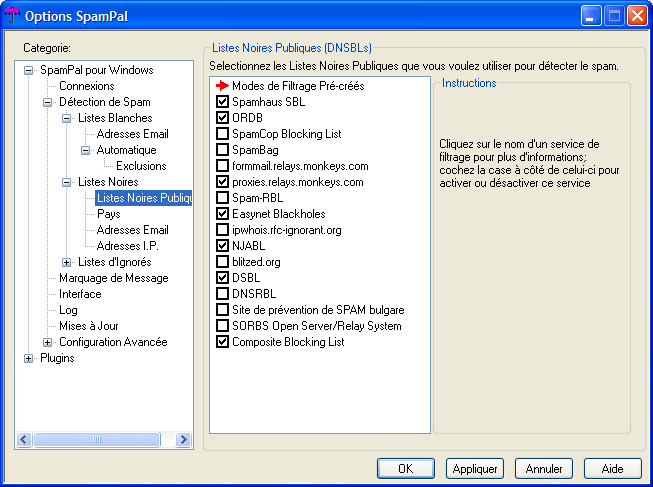This screenshot has width=653, height=487.
Task: Click the SpamPal umbrella icon in title bar
Action: pyautogui.click(x=12, y=15)
